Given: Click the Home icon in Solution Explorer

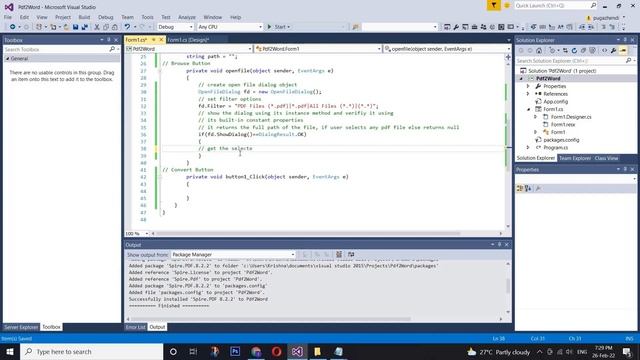Looking at the screenshot, I should click(x=539, y=51).
